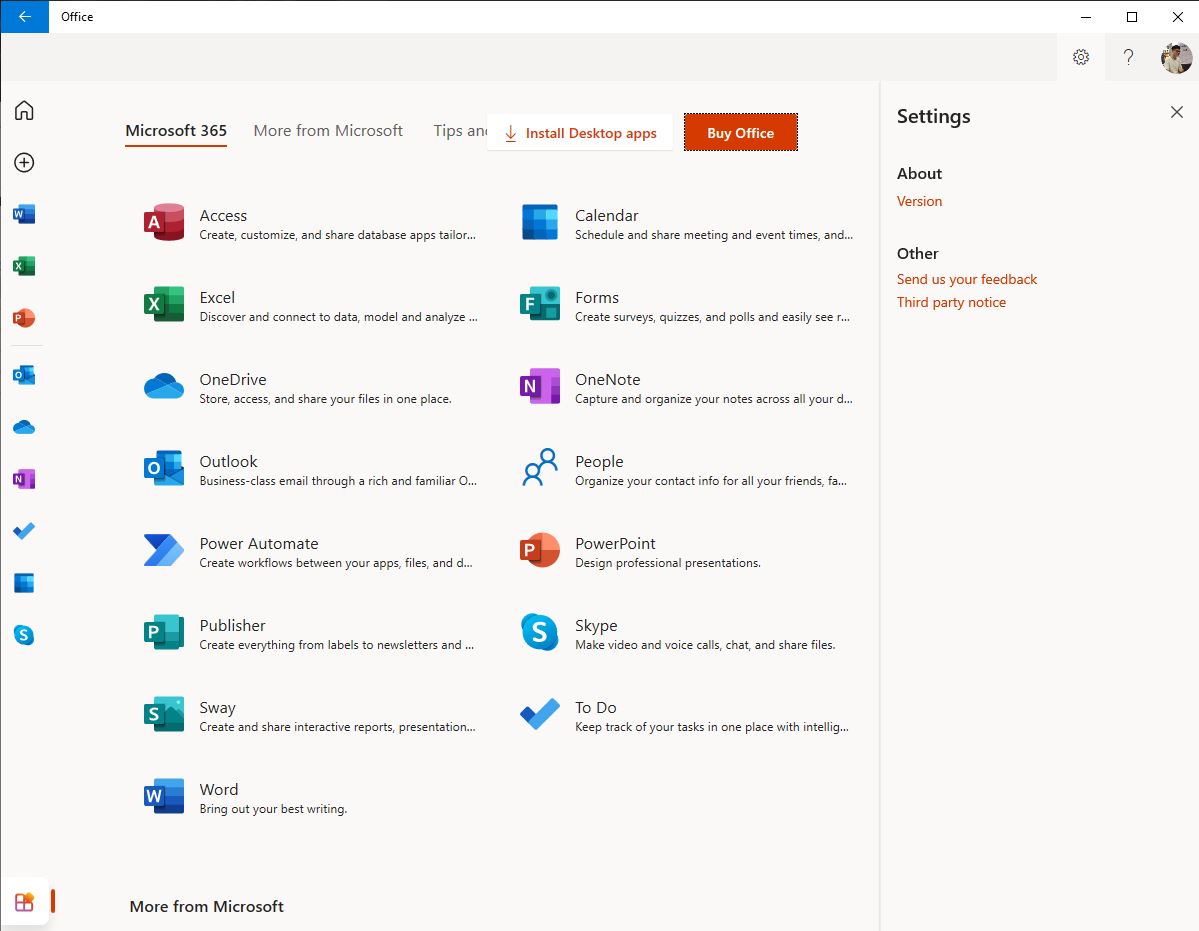Switch to the Microsoft 365 tab
The width and height of the screenshot is (1199, 931).
tap(175, 130)
